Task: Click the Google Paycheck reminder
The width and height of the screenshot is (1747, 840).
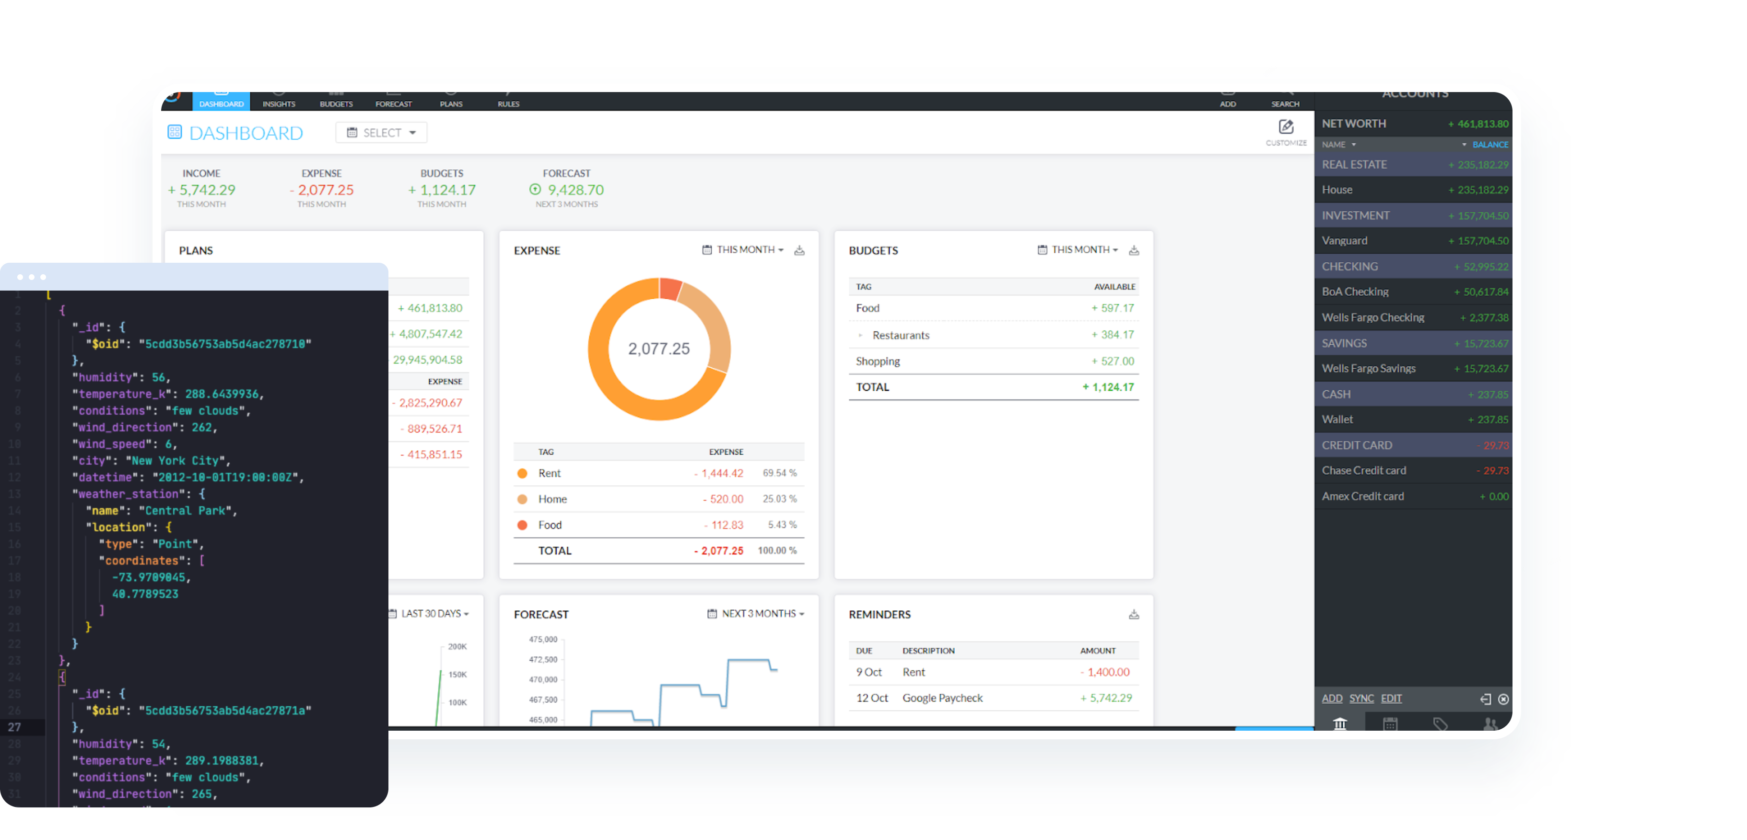Action: (993, 698)
